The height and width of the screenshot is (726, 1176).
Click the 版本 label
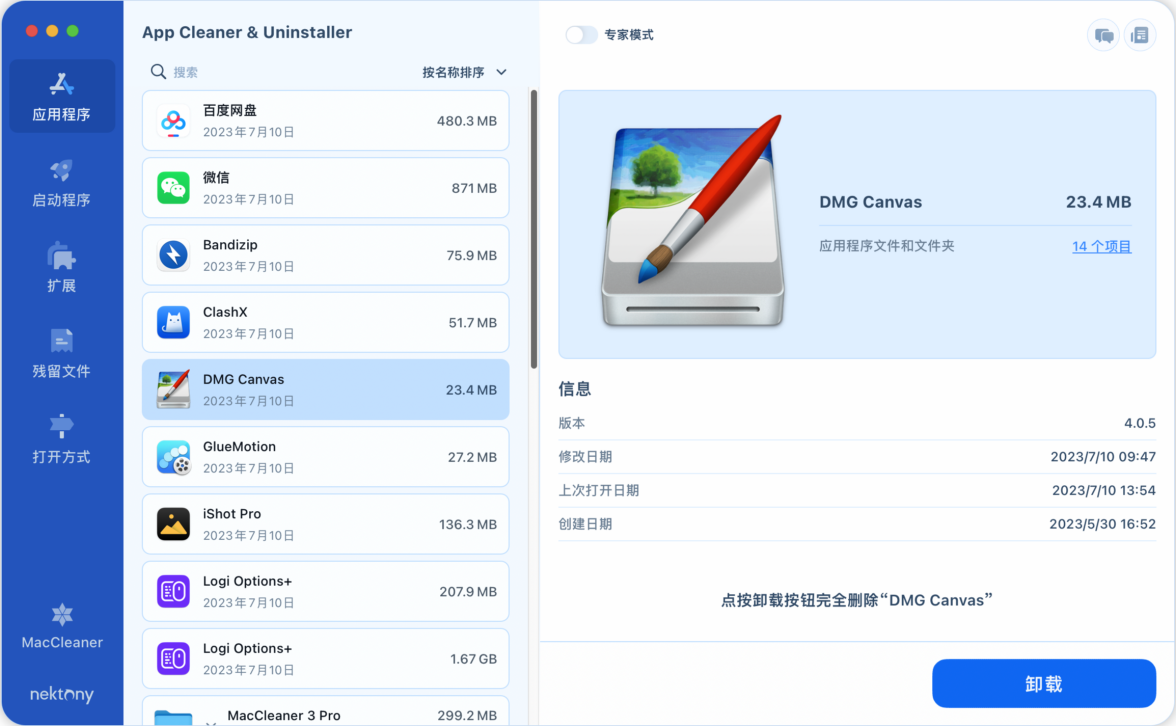[572, 423]
